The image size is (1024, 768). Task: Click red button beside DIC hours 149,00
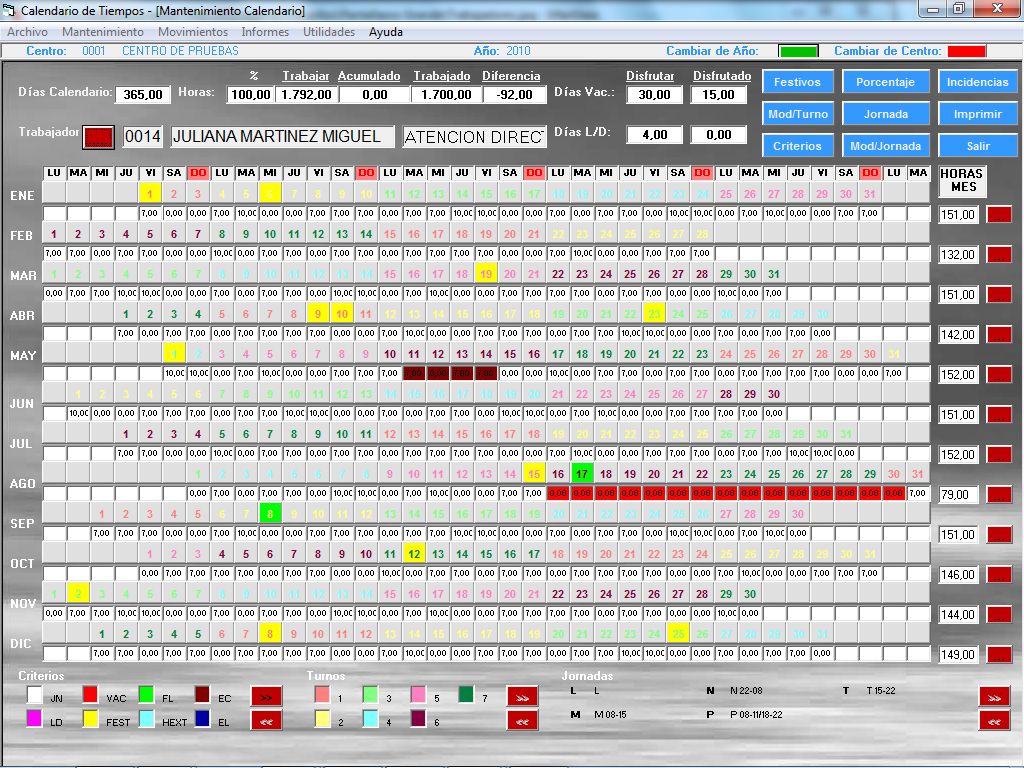[x=999, y=654]
